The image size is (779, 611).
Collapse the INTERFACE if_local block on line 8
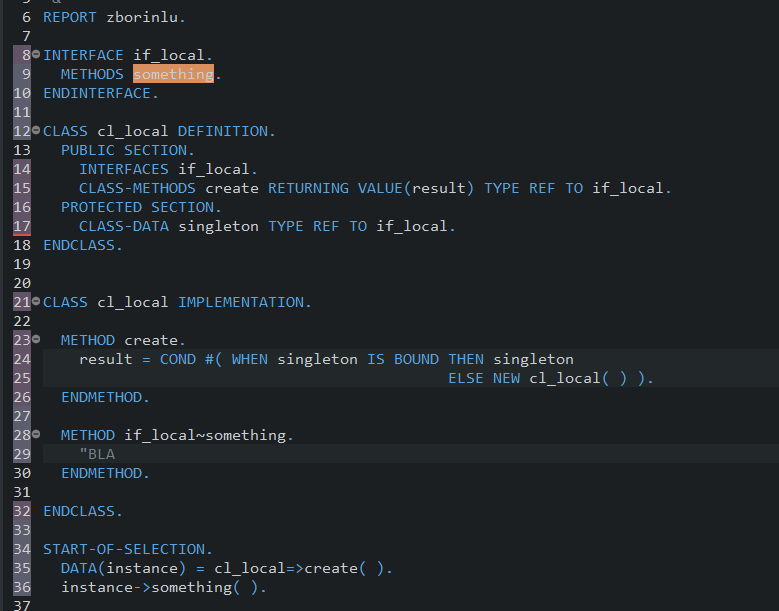[36, 54]
